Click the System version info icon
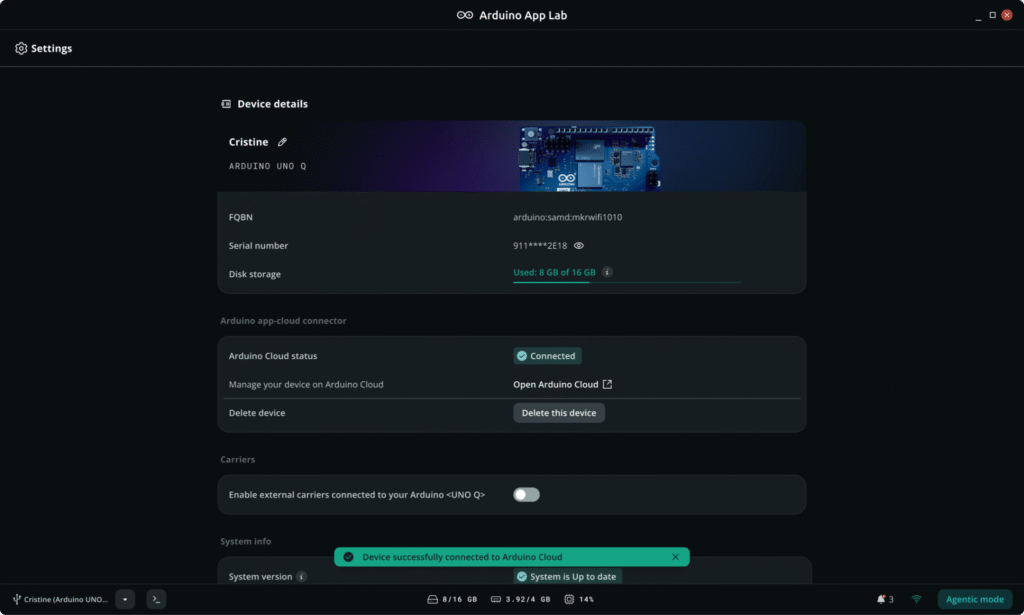Viewport: 1024px width, 615px height. [302, 576]
